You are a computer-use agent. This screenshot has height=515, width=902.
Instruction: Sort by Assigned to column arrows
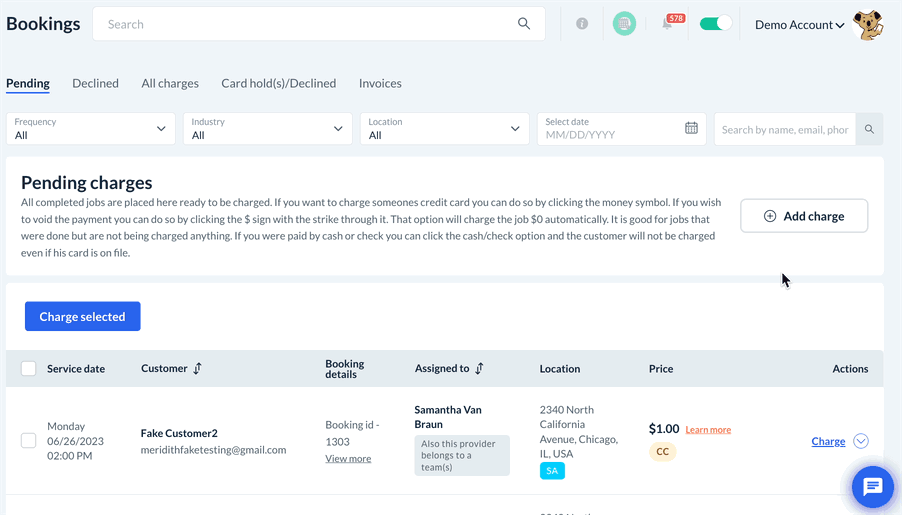tap(479, 368)
